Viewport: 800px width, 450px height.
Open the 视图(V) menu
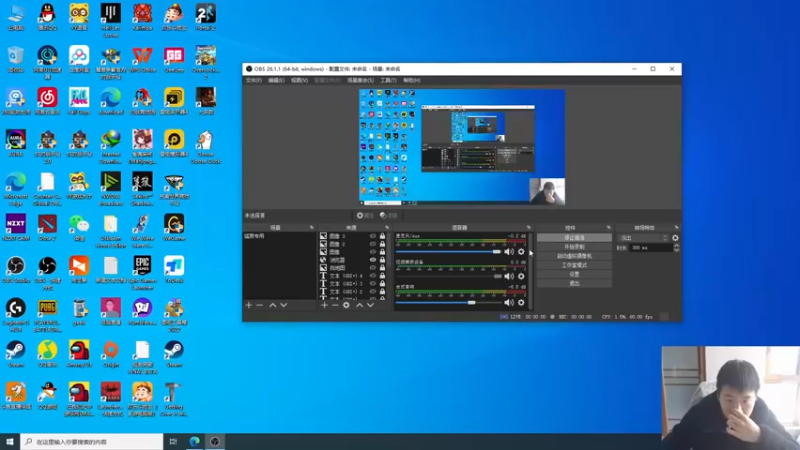(299, 81)
